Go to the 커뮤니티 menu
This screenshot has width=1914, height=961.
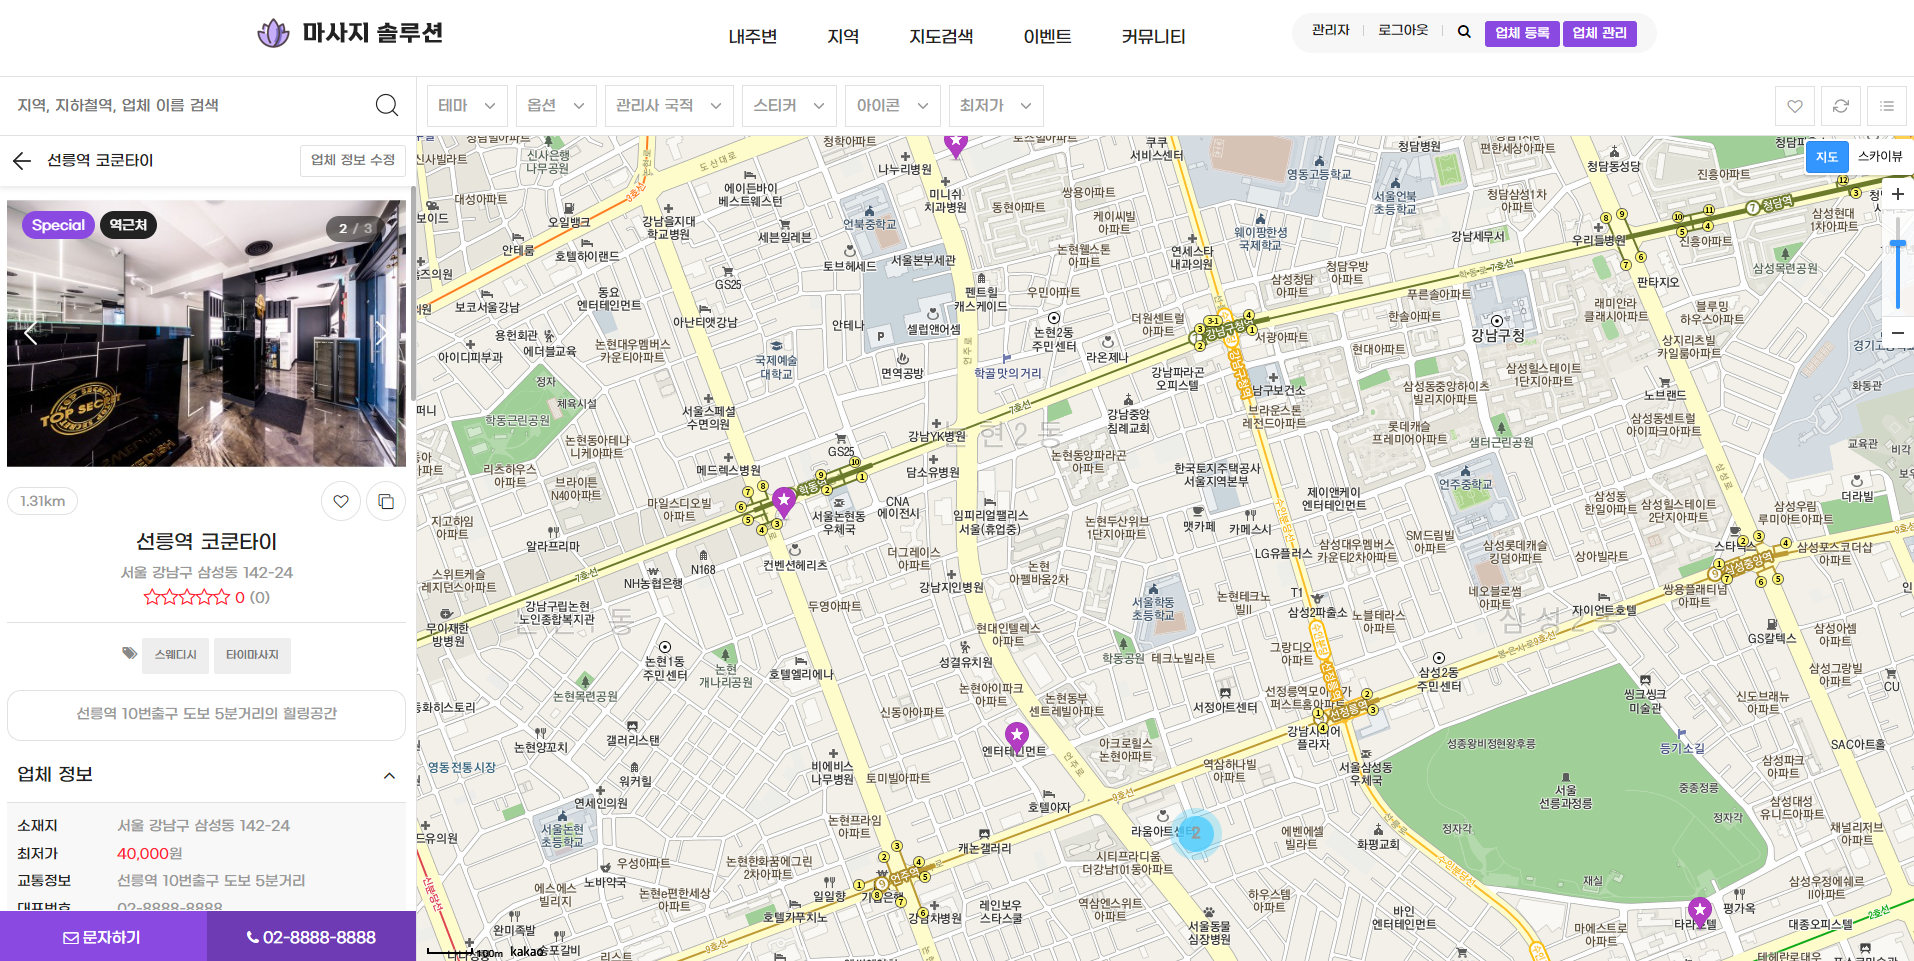(x=1152, y=37)
